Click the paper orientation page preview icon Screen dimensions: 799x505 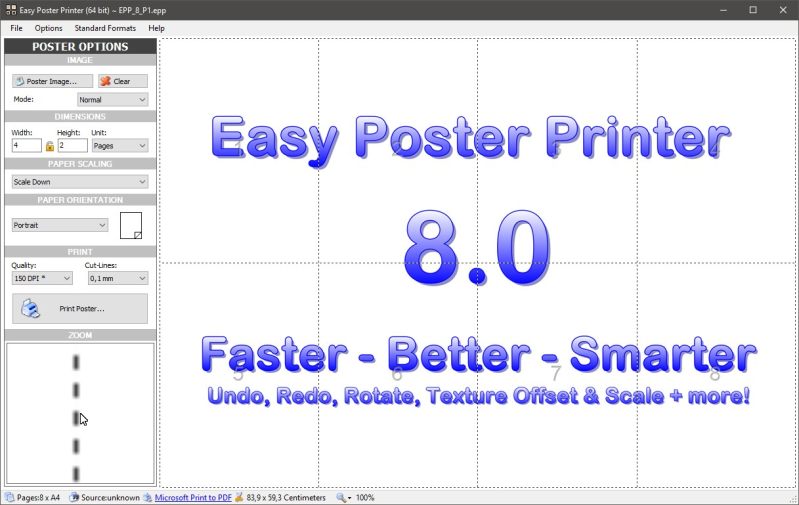pyautogui.click(x=131, y=226)
